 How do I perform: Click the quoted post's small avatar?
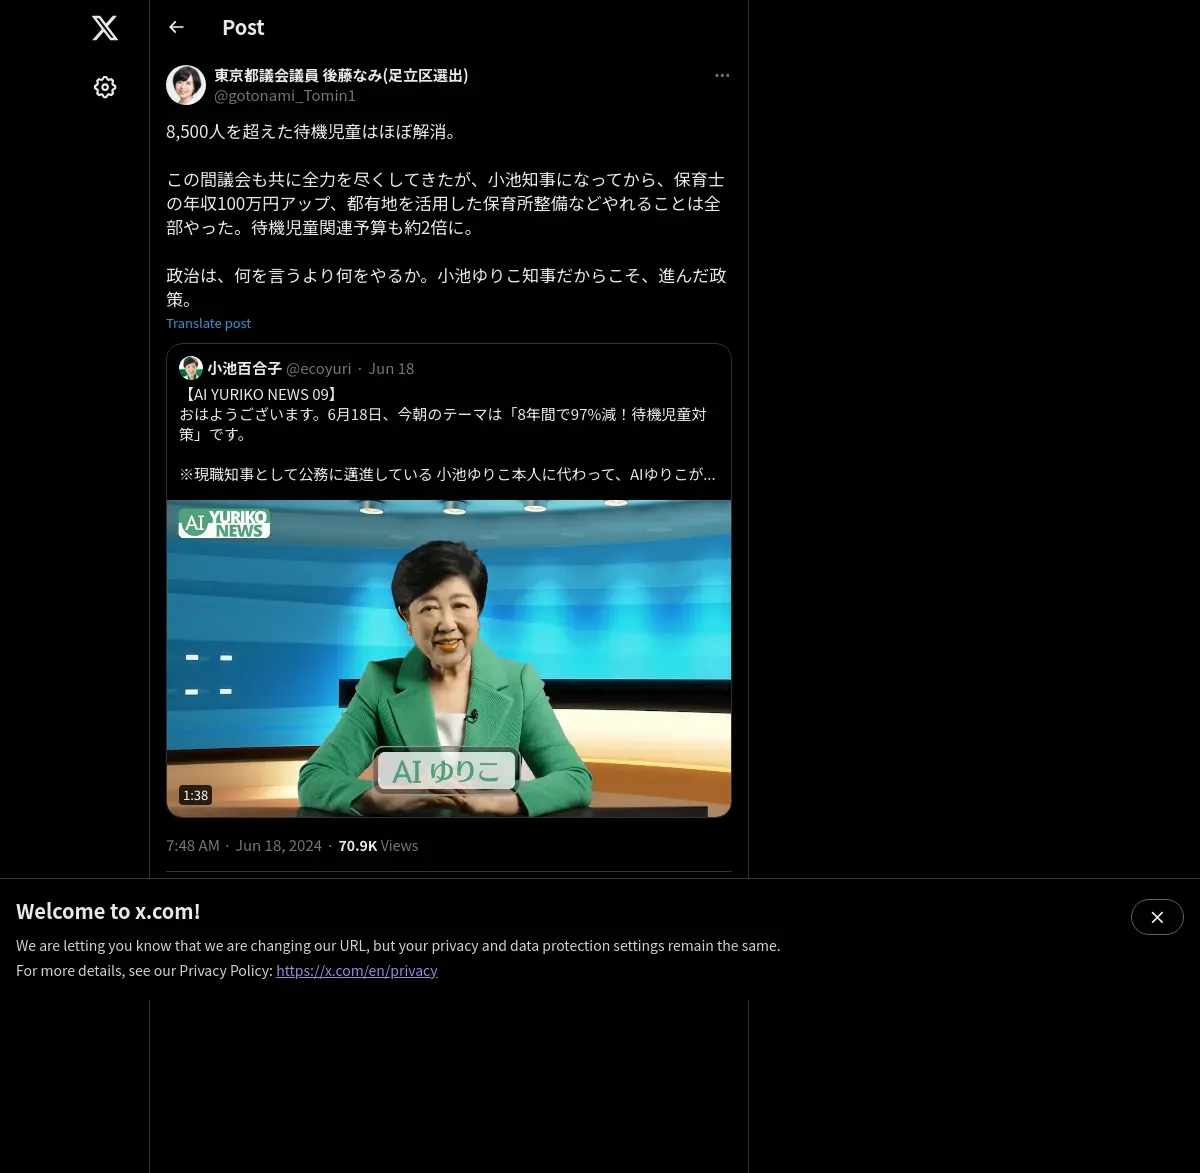point(191,368)
